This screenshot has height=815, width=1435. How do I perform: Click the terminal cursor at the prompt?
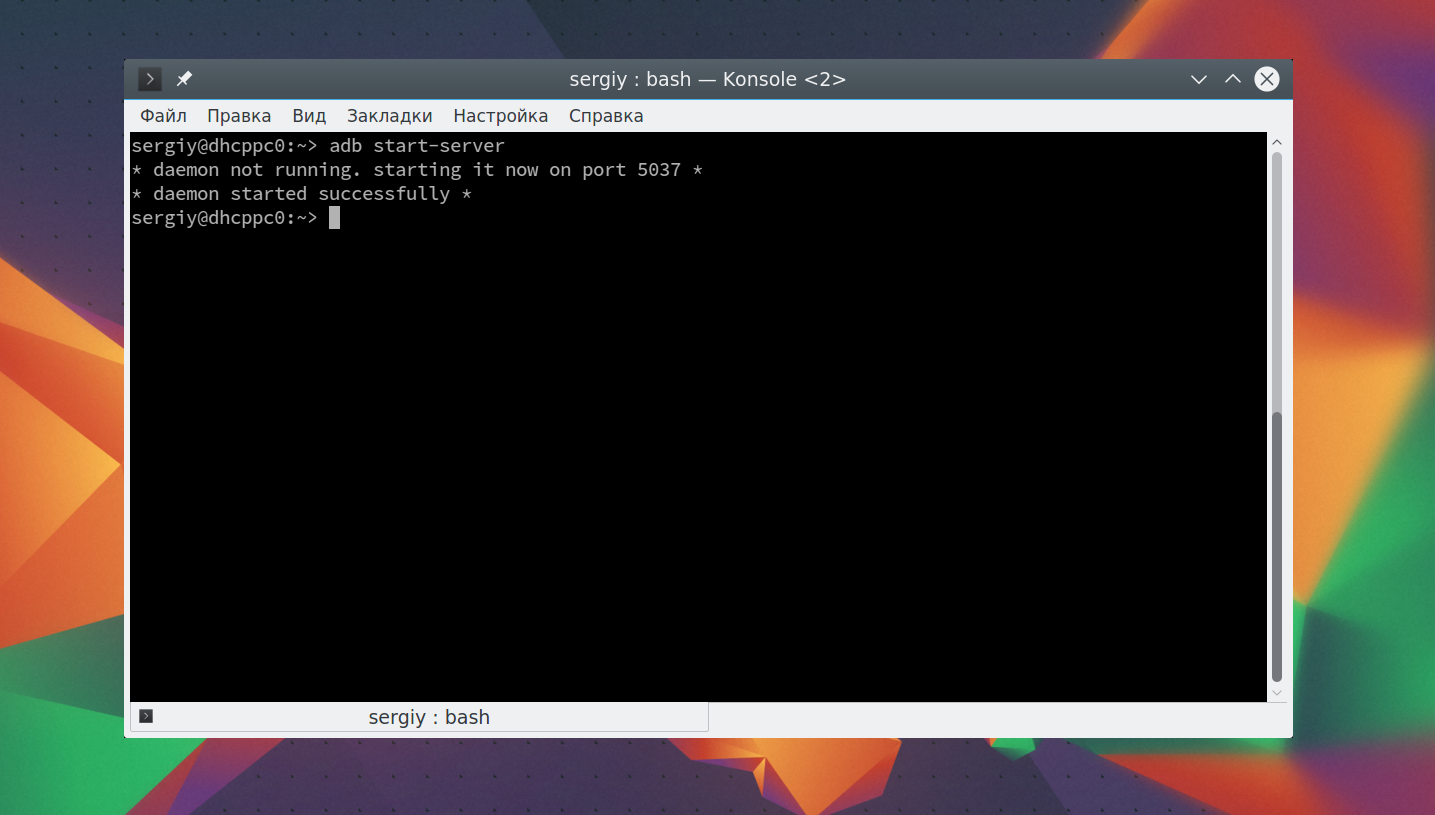click(335, 218)
